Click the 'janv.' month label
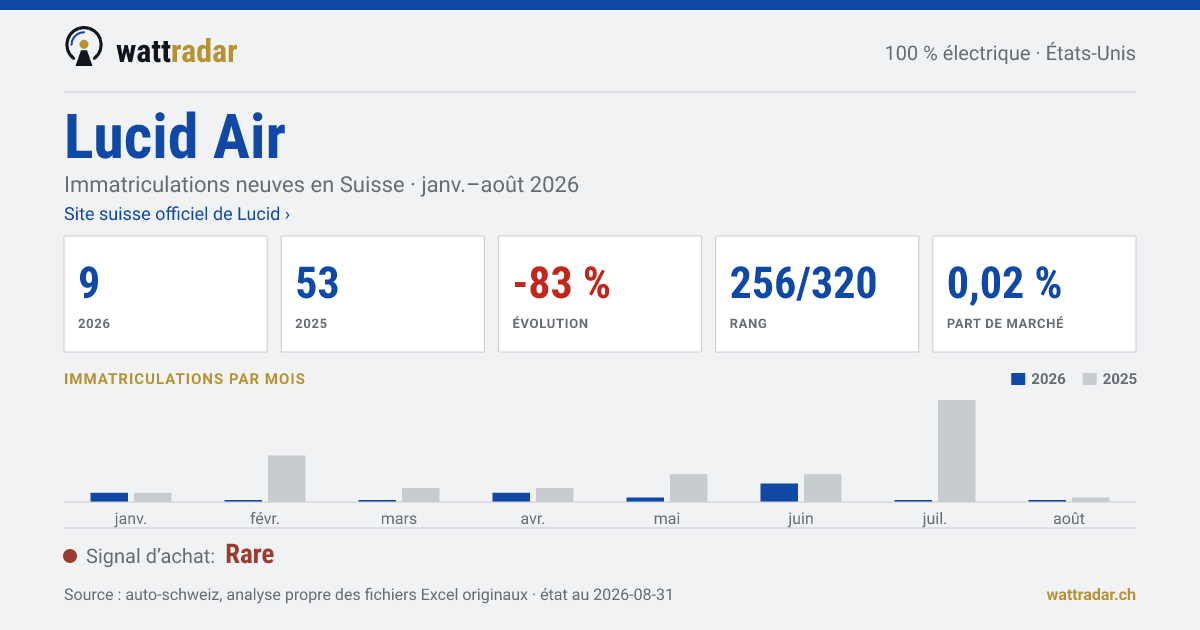The width and height of the screenshot is (1200, 630). [131, 518]
